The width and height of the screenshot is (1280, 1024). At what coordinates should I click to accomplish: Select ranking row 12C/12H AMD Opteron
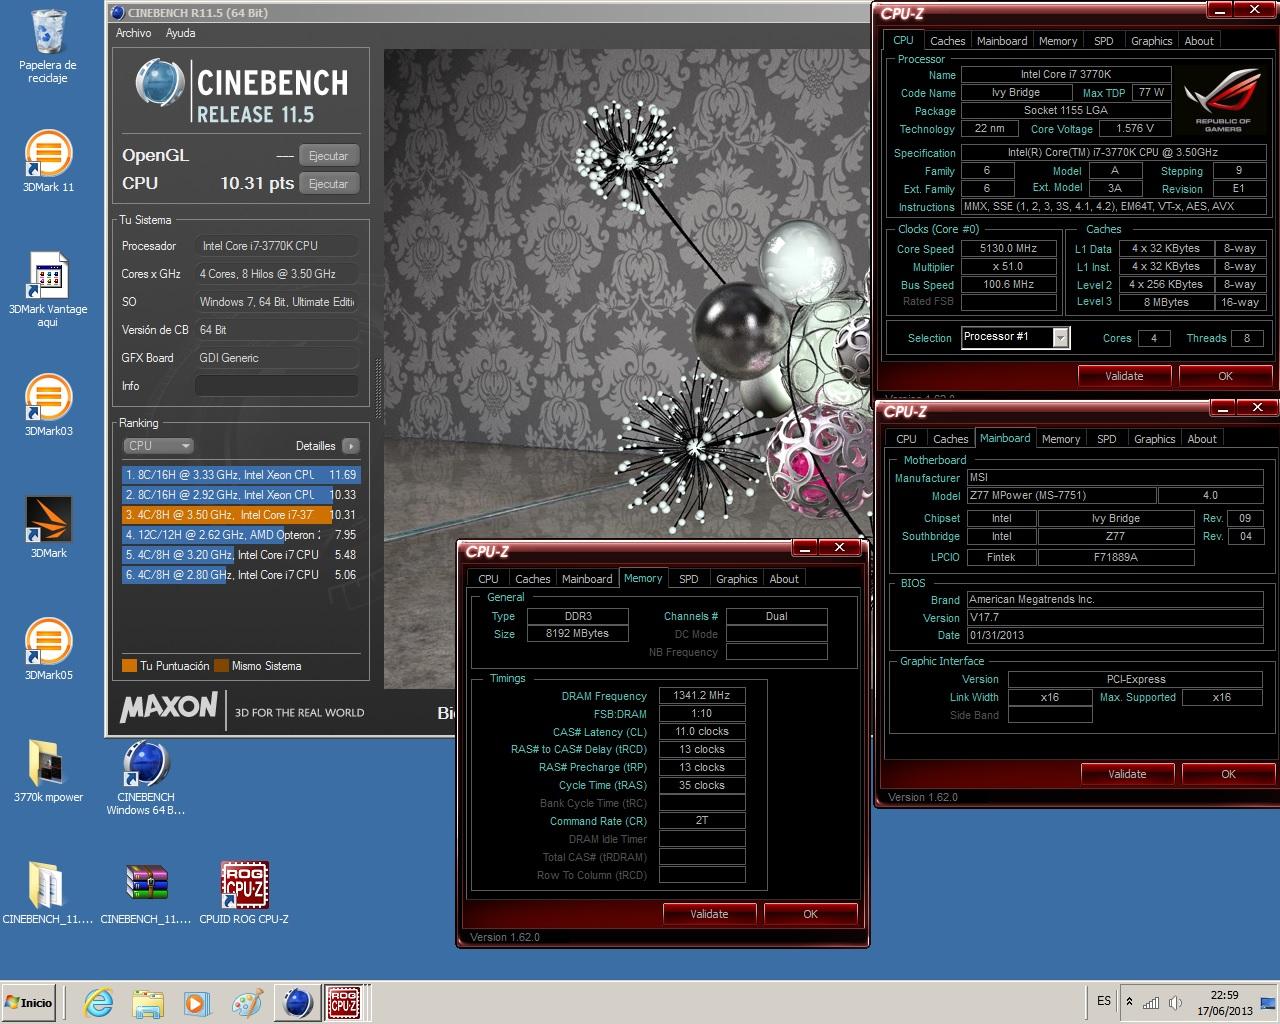pyautogui.click(x=240, y=535)
